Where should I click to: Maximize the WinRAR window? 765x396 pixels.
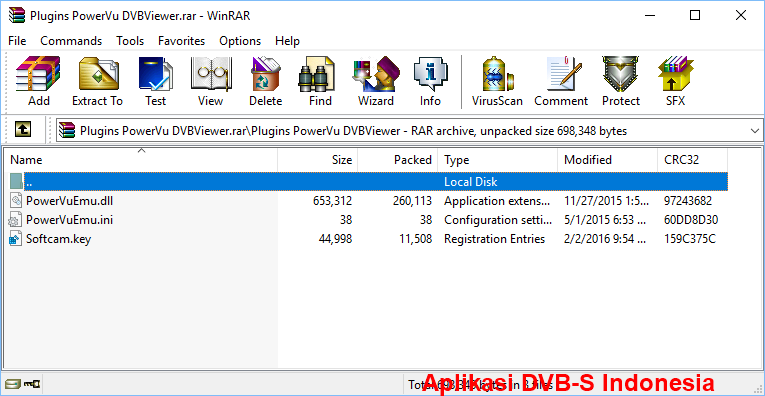pos(695,15)
